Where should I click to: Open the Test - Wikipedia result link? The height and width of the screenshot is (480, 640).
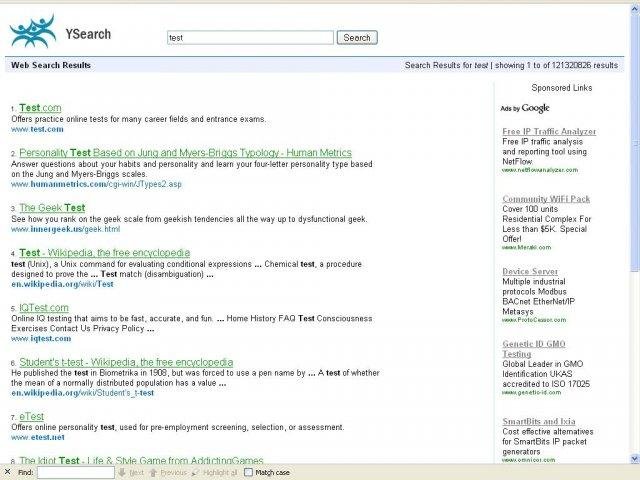(104, 253)
